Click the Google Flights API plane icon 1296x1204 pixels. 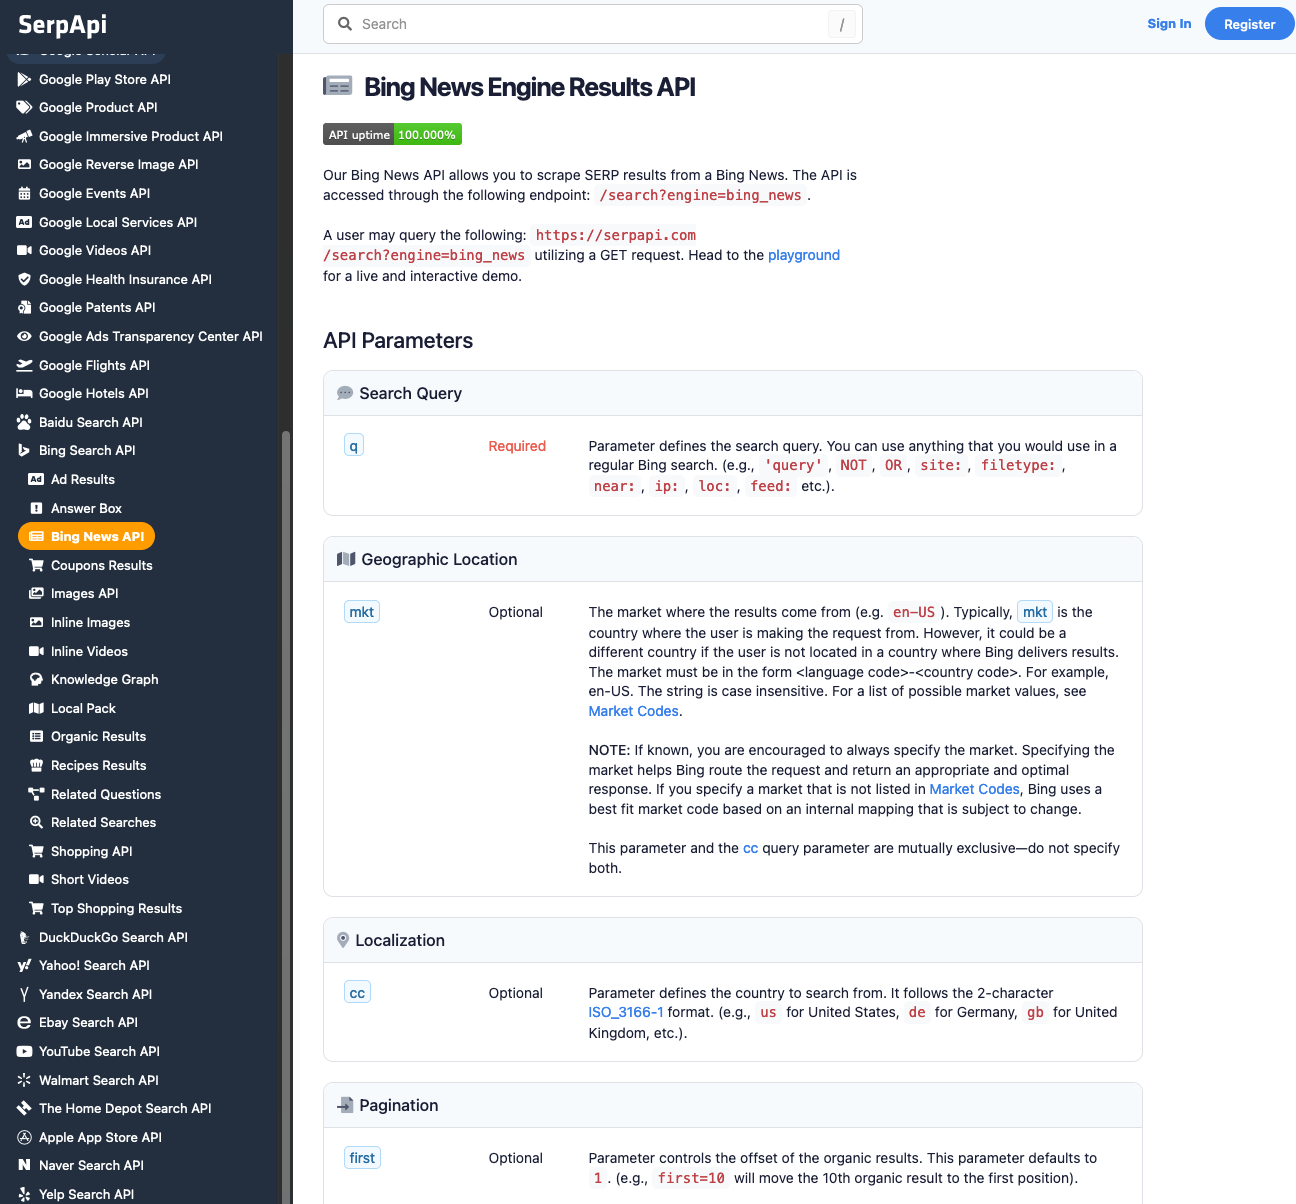(24, 365)
